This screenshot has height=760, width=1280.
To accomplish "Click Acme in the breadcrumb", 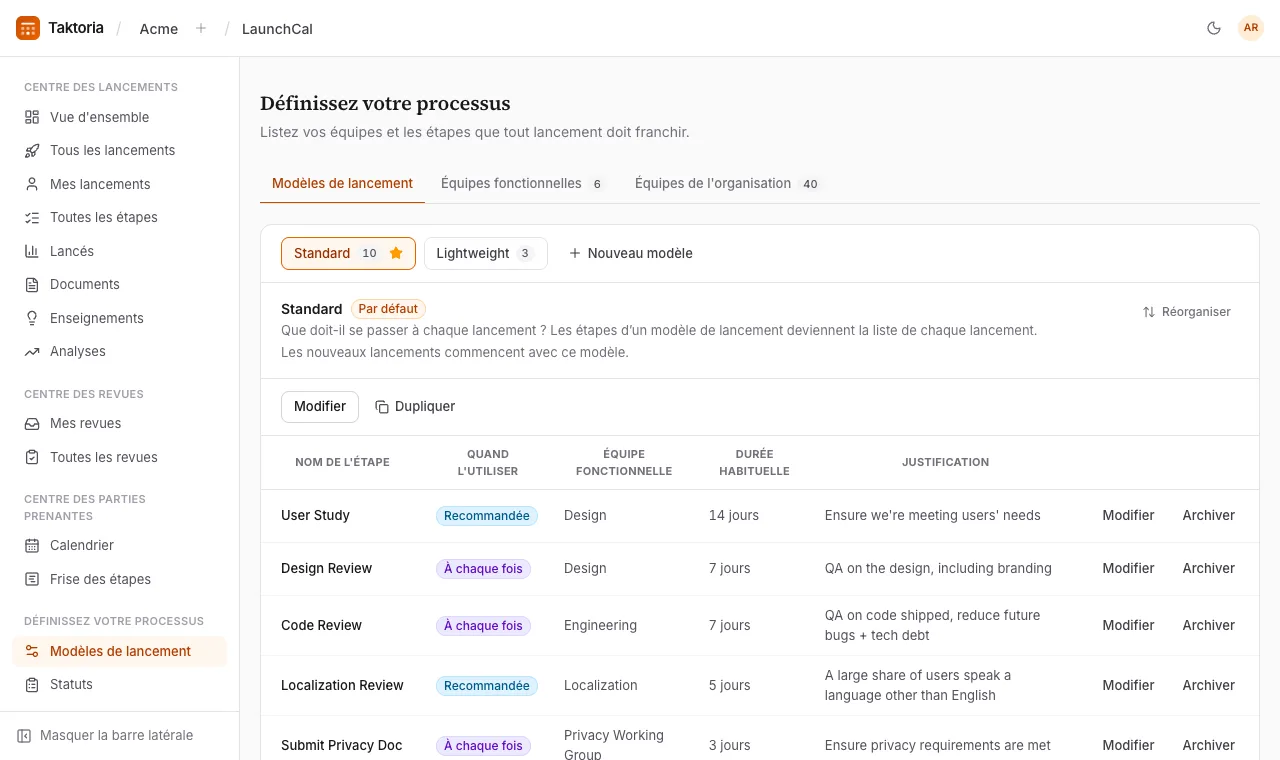I will coord(159,29).
